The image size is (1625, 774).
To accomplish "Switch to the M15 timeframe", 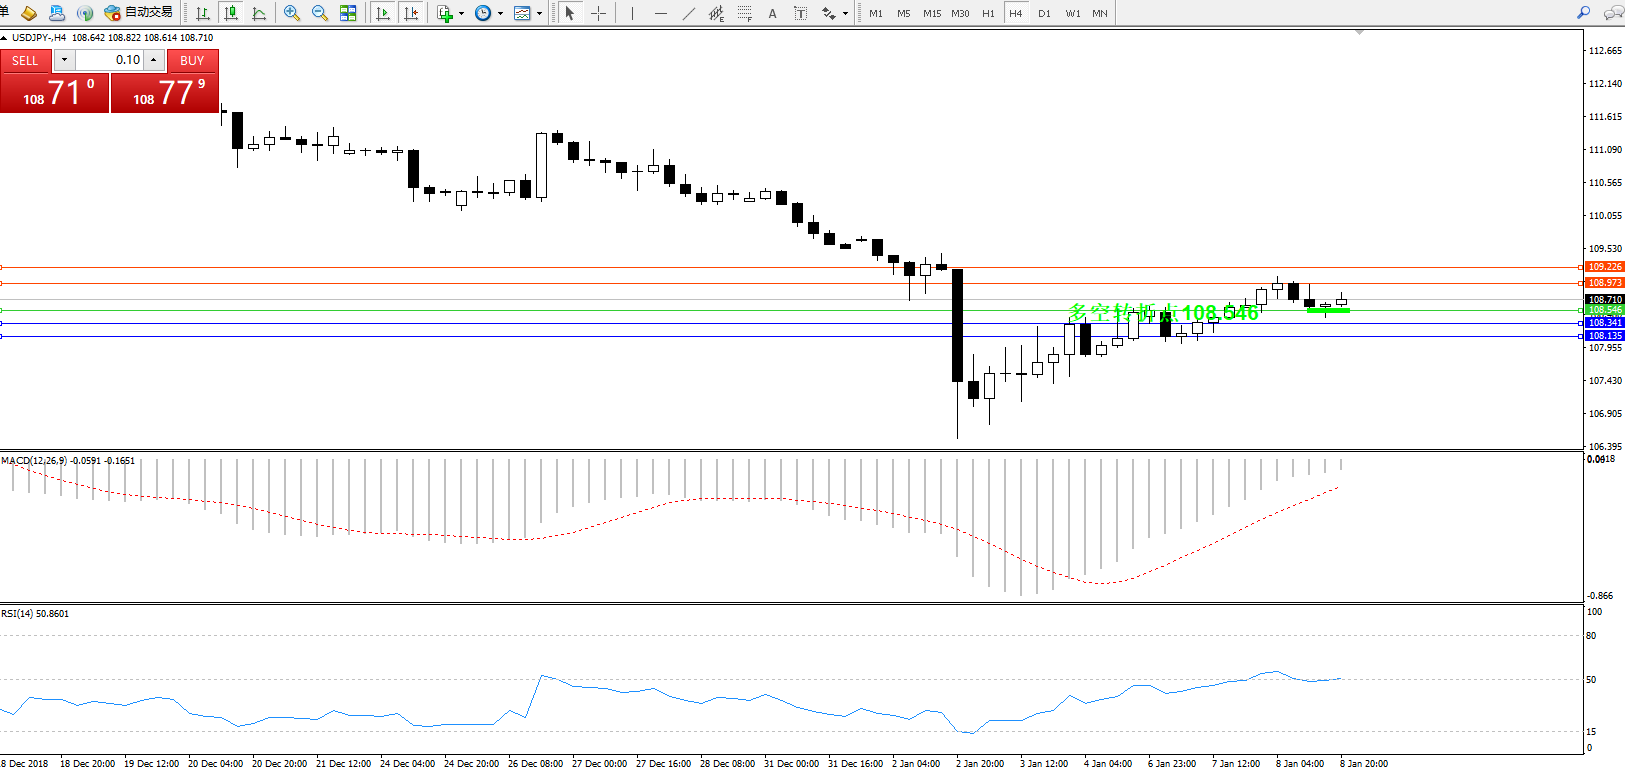I will 932,13.
